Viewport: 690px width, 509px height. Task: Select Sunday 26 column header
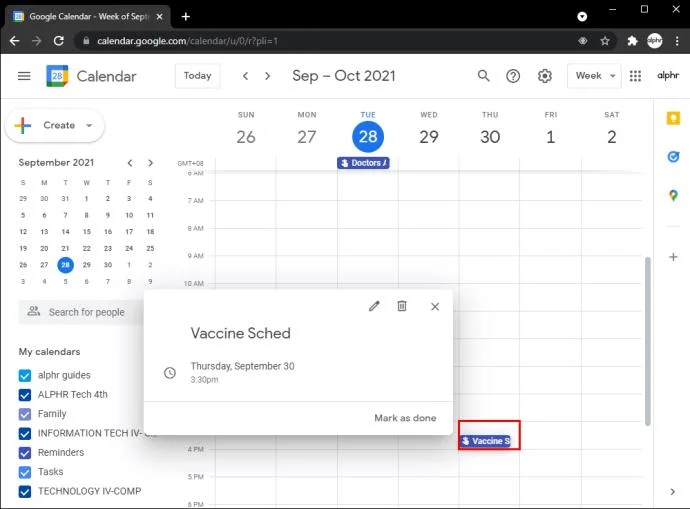(x=246, y=129)
